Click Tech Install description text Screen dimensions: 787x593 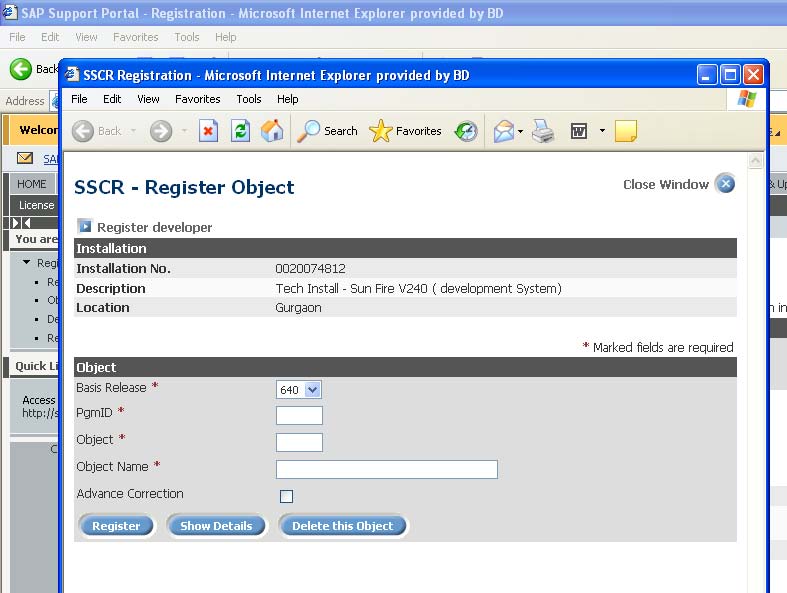(x=419, y=289)
